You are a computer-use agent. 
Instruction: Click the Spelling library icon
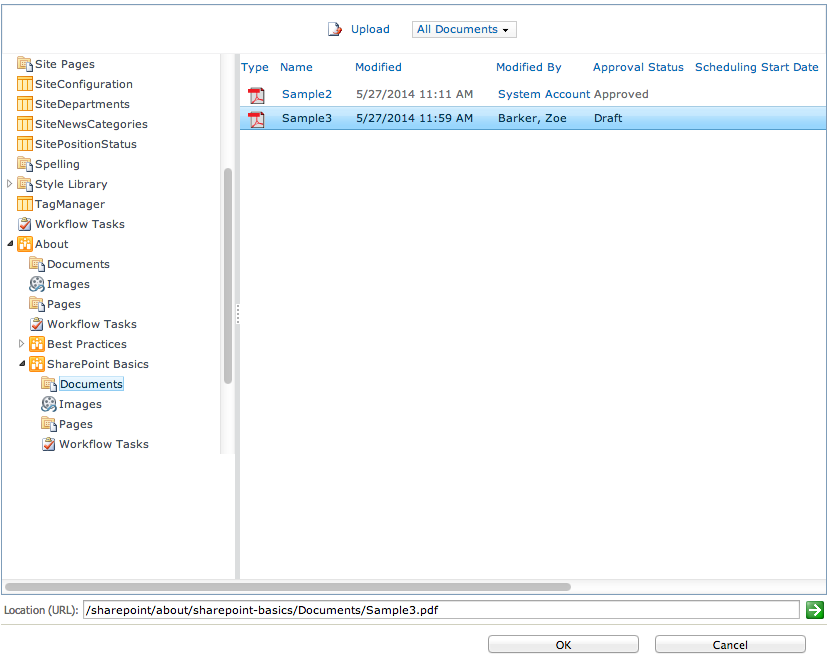[25, 164]
